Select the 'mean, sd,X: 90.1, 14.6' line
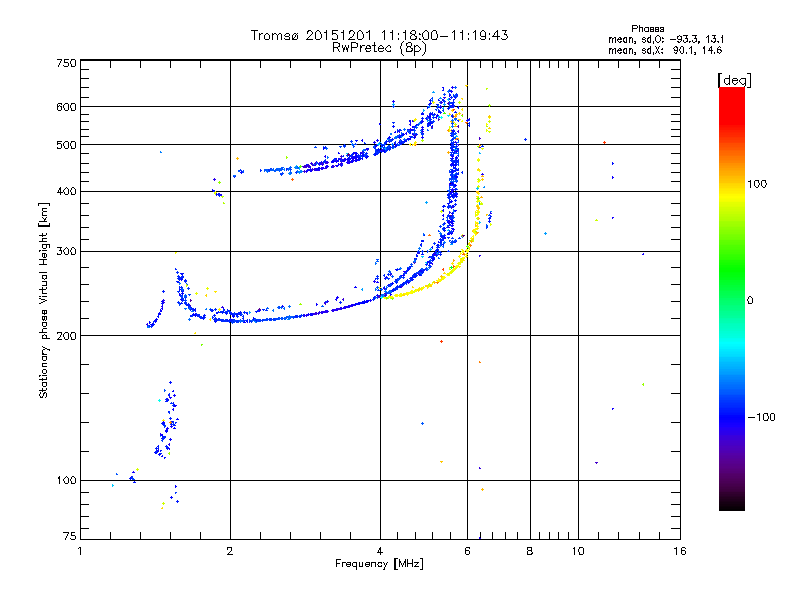Image resolution: width=800 pixels, height=600 pixels. [x=665, y=50]
